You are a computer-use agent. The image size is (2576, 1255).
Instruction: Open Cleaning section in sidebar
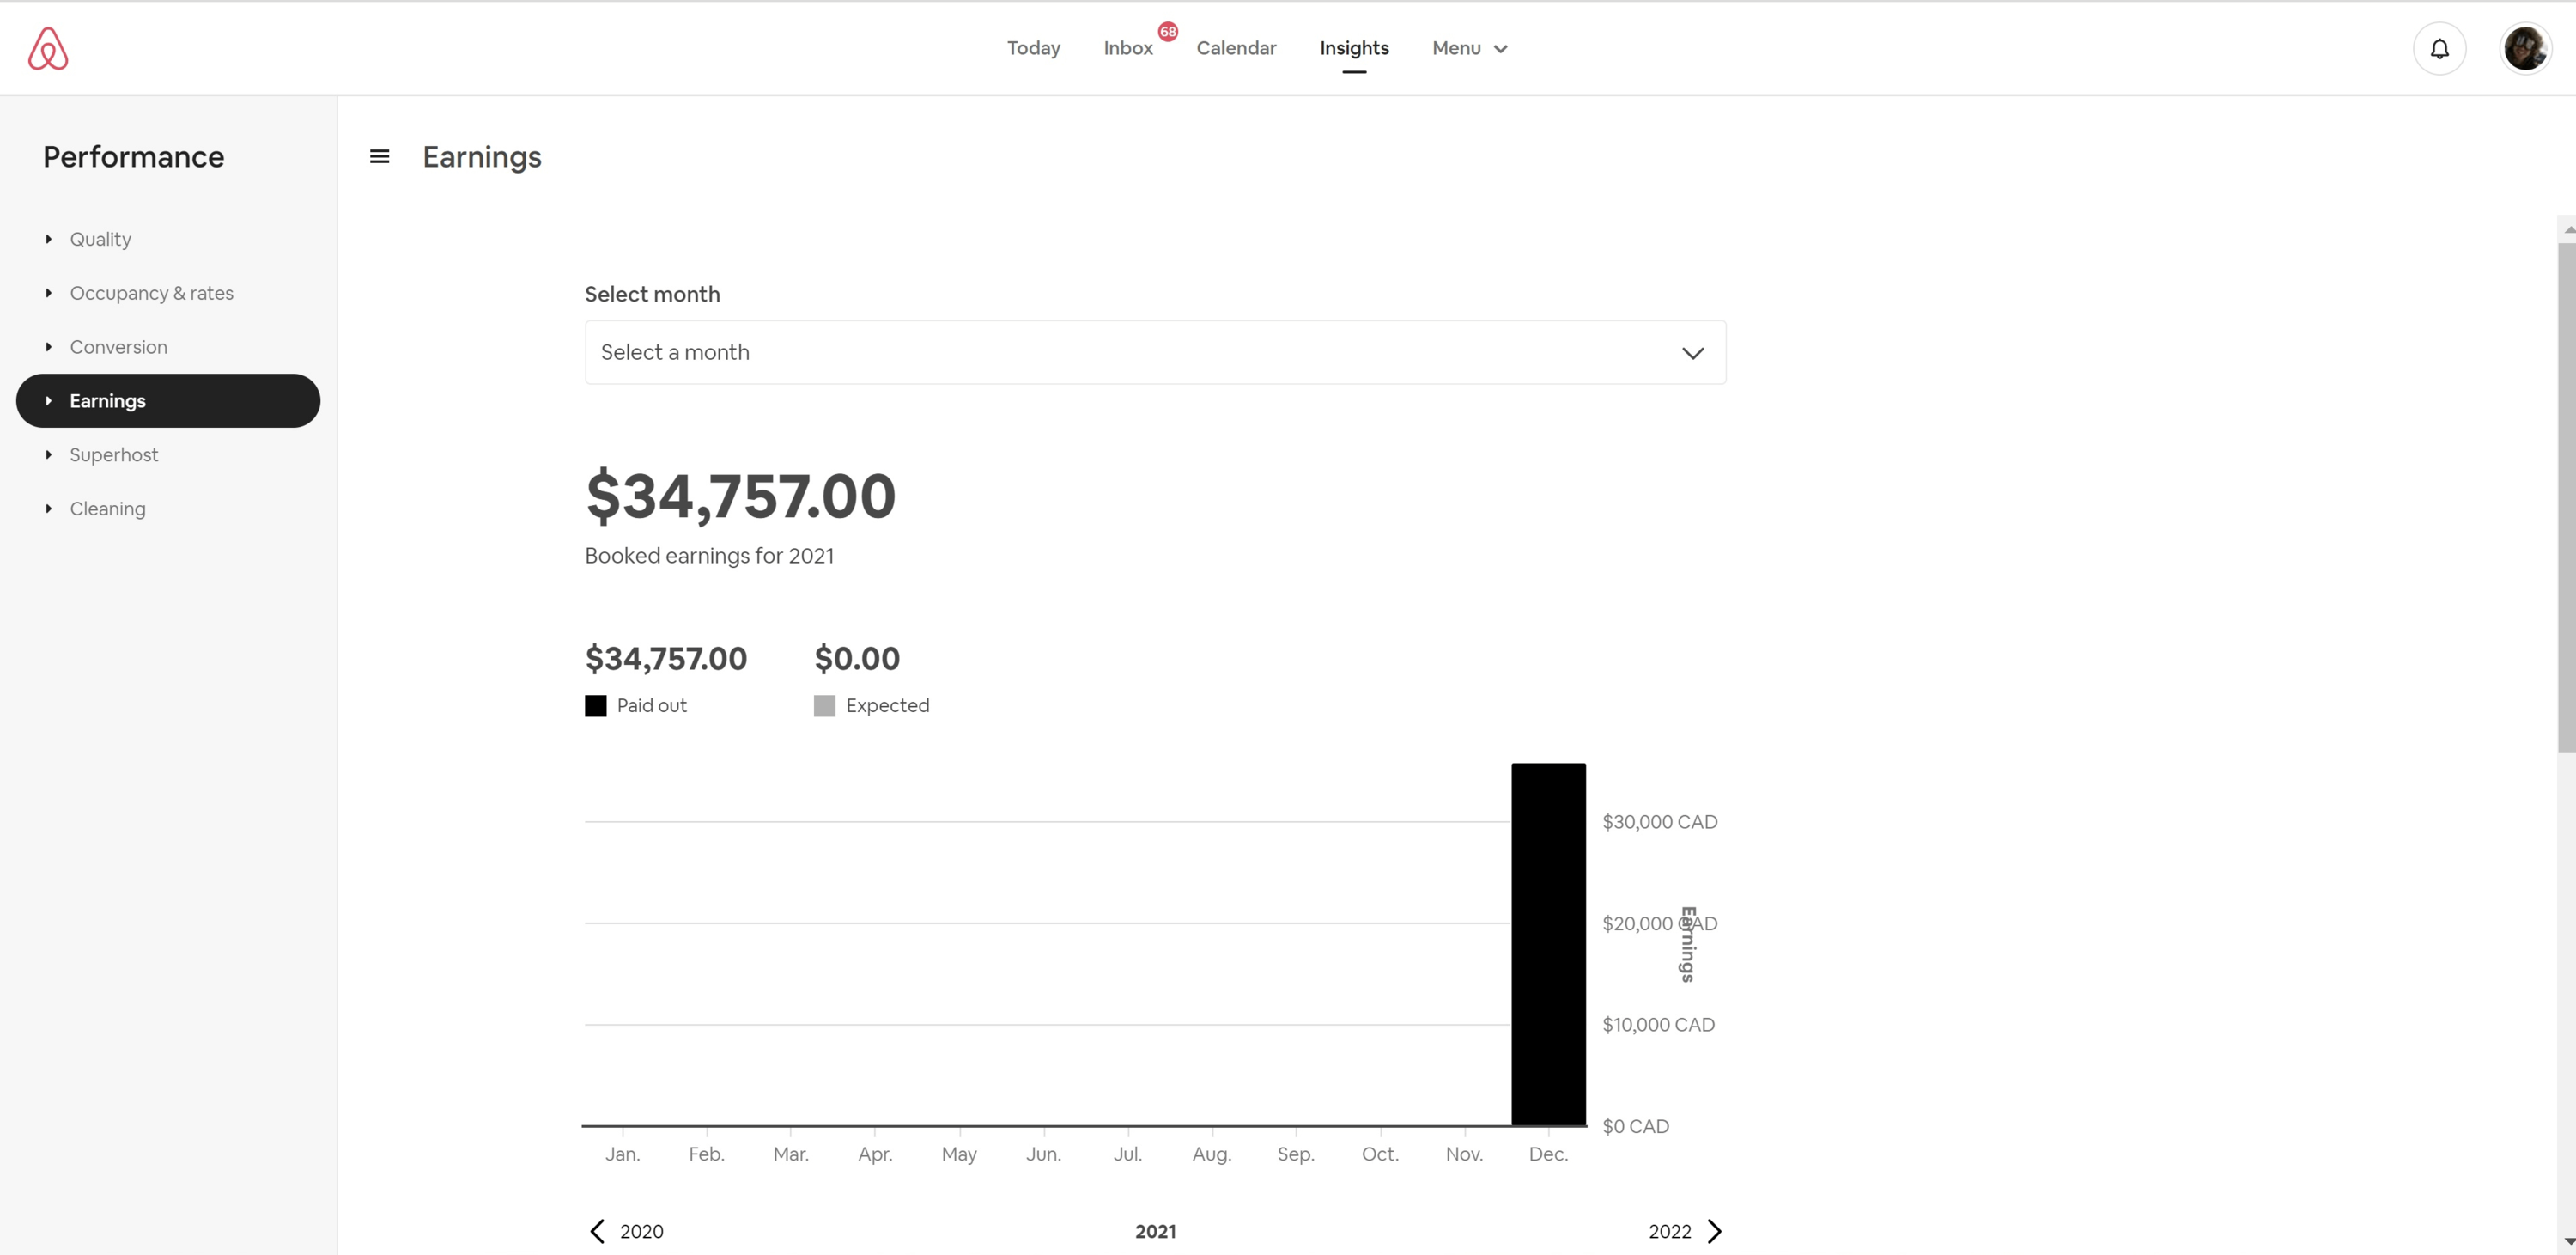(107, 509)
